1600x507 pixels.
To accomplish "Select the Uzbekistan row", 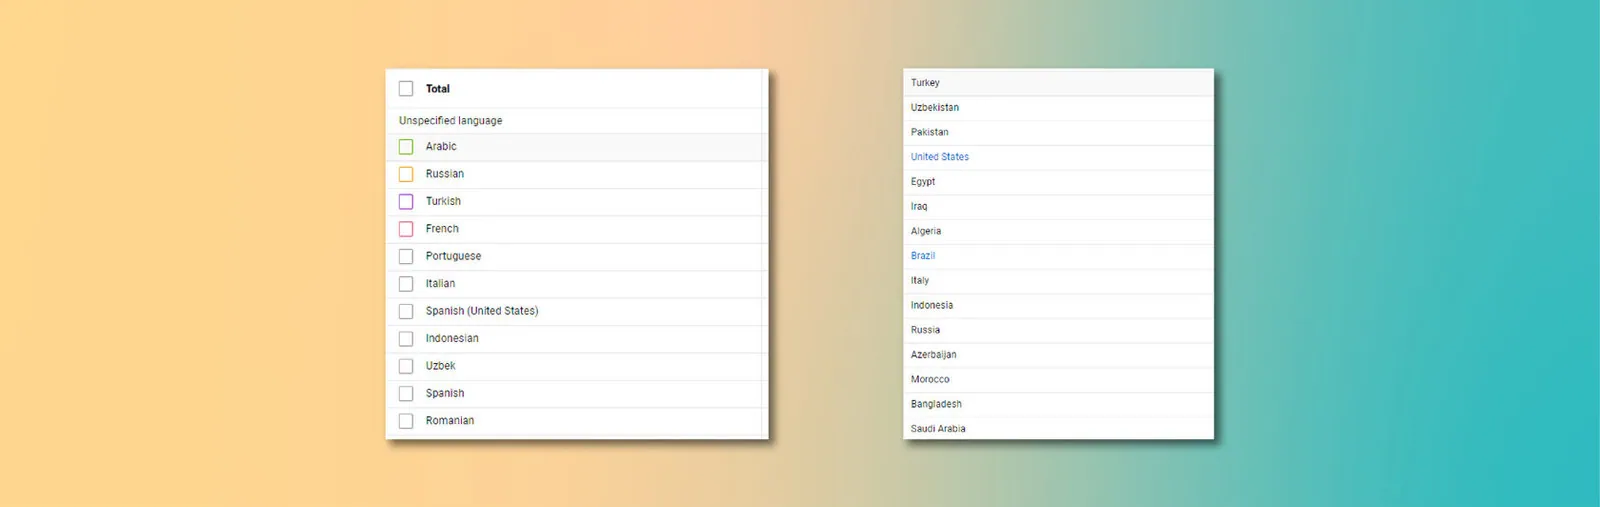I will point(1058,108).
